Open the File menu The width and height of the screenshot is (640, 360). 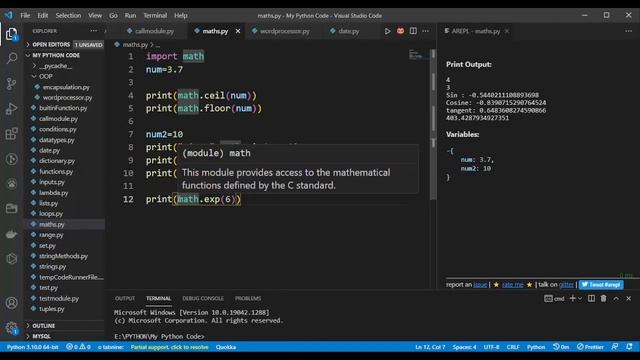point(25,16)
